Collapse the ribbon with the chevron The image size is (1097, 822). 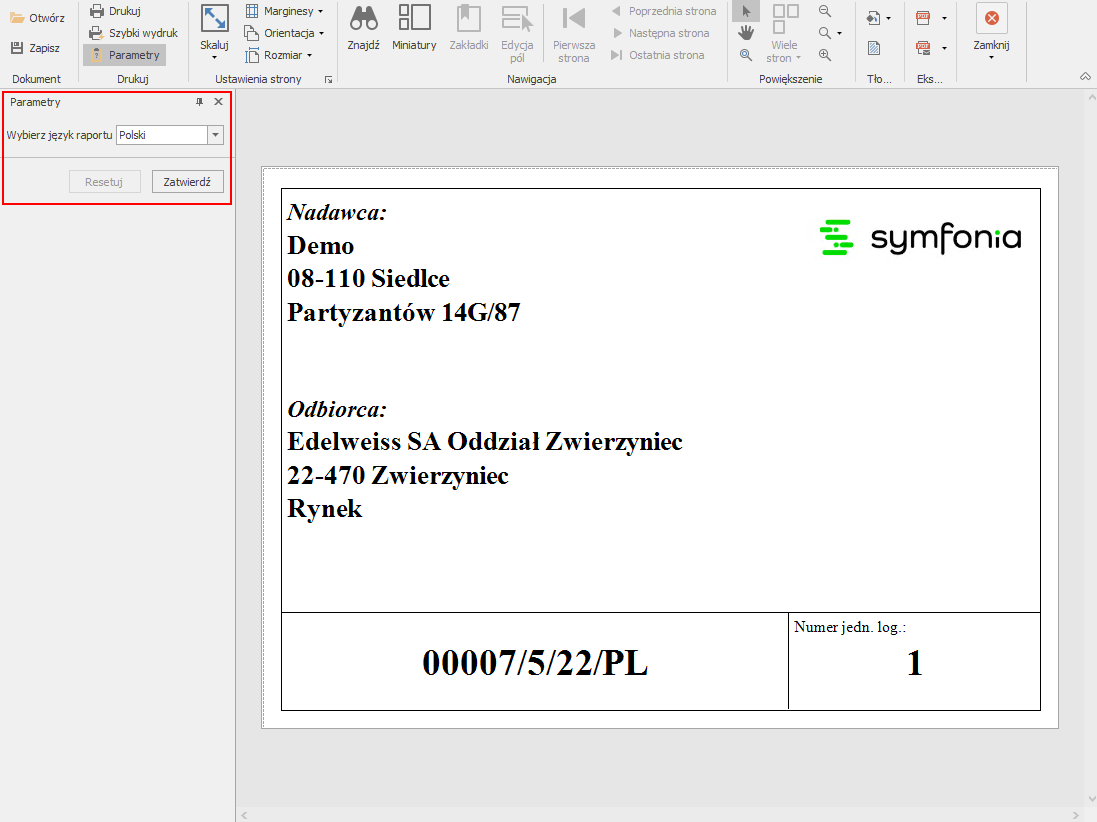[1085, 77]
